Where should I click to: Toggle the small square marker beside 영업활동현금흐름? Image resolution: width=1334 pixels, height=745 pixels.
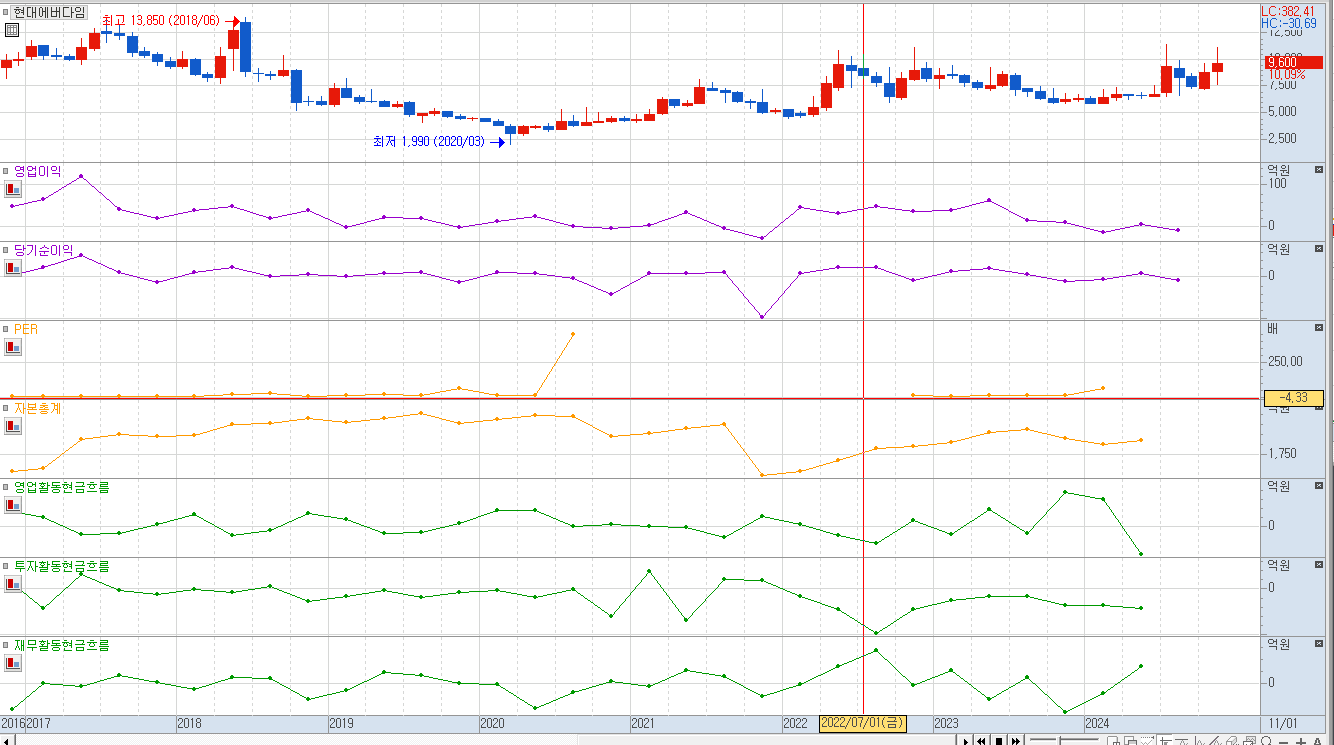[5, 487]
